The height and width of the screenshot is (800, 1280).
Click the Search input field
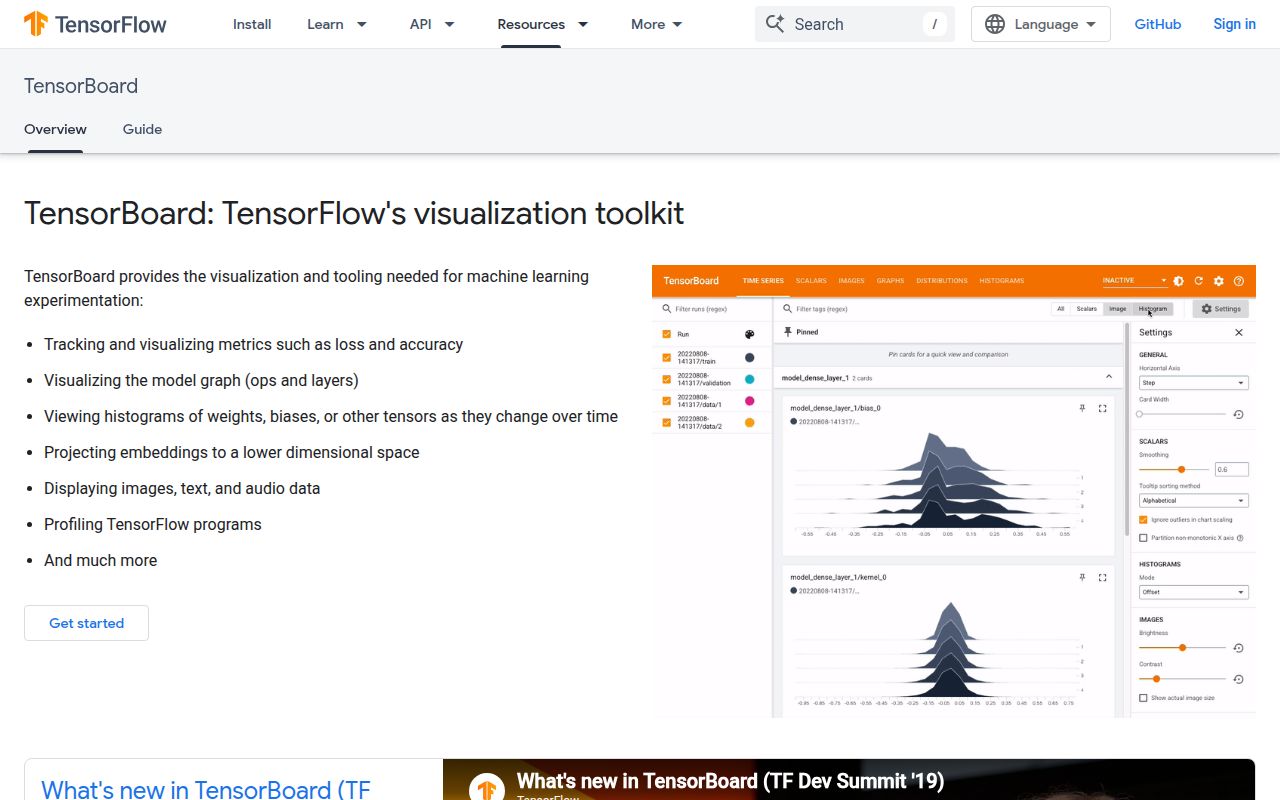click(855, 24)
